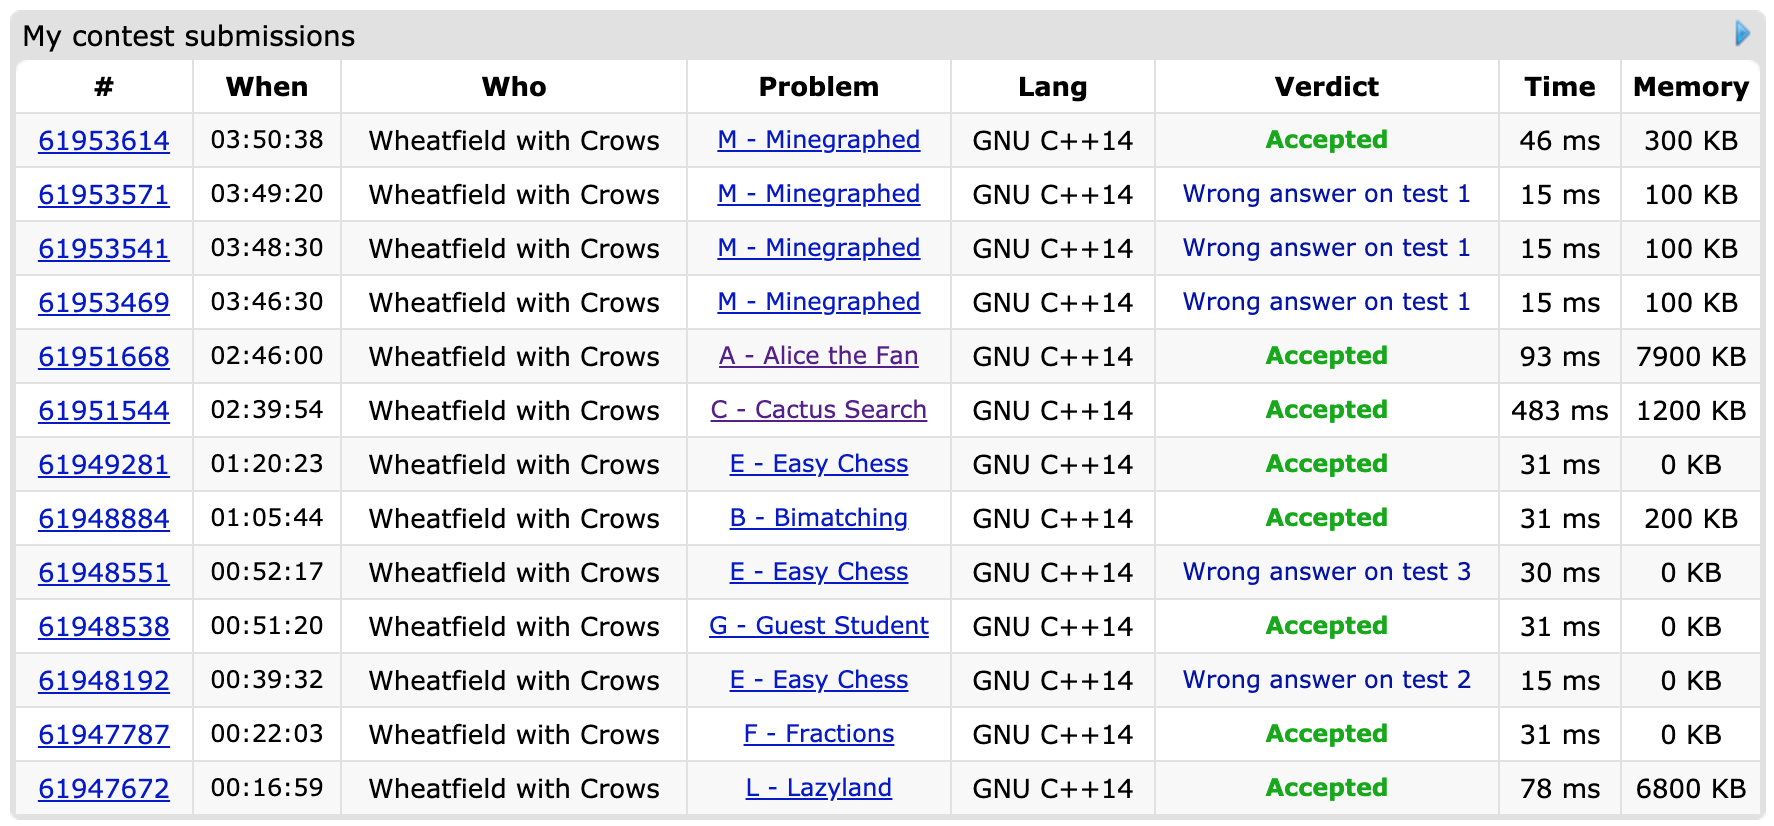
Task: Open submission 61951668
Action: click(104, 357)
